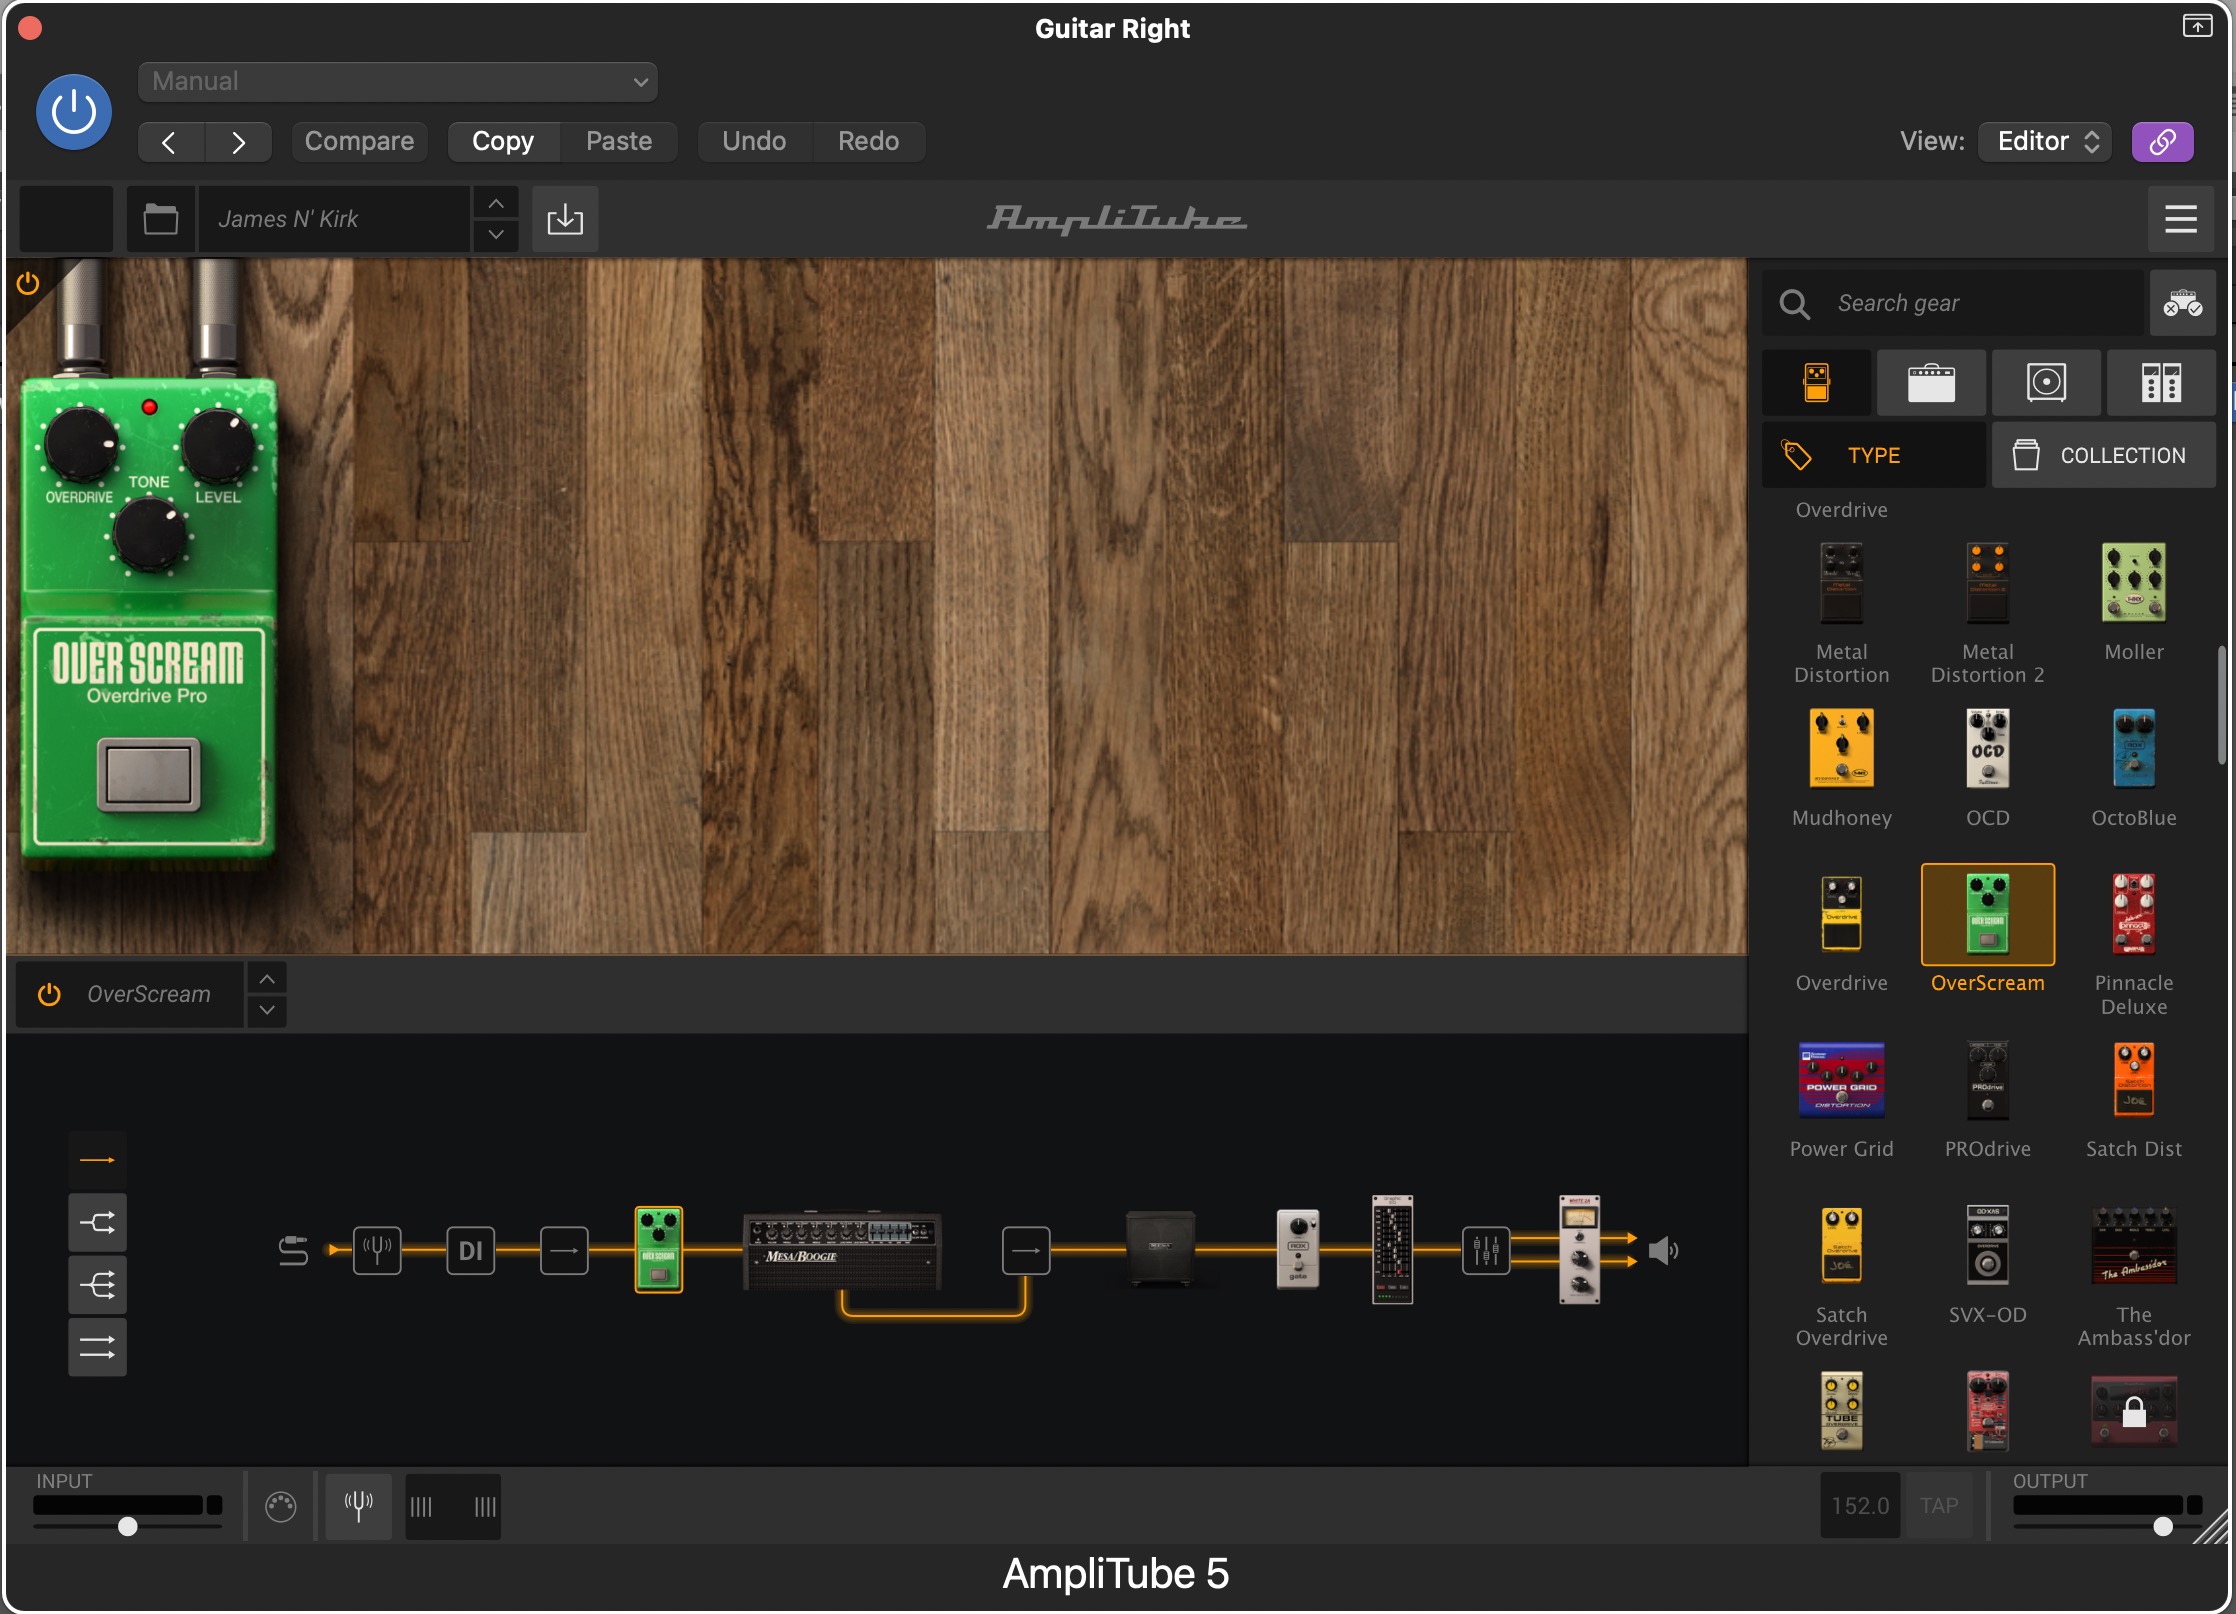Select the two-path split routing icon
2236x1614 pixels.
pyautogui.click(x=97, y=1222)
